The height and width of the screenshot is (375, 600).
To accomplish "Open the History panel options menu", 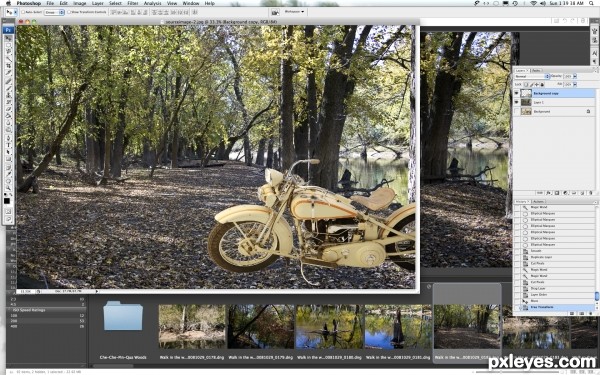I will [596, 202].
